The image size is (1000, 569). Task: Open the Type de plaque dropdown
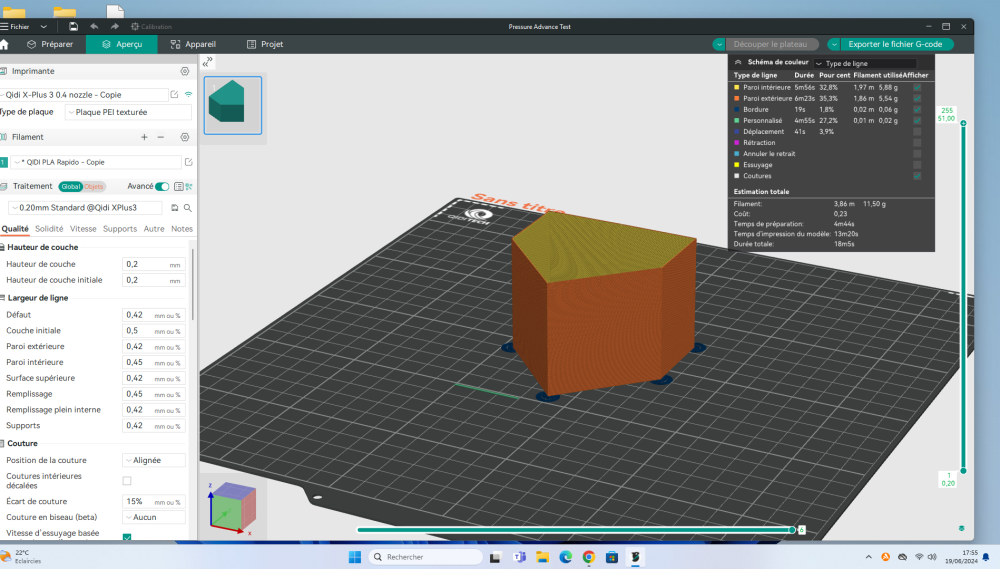click(128, 112)
